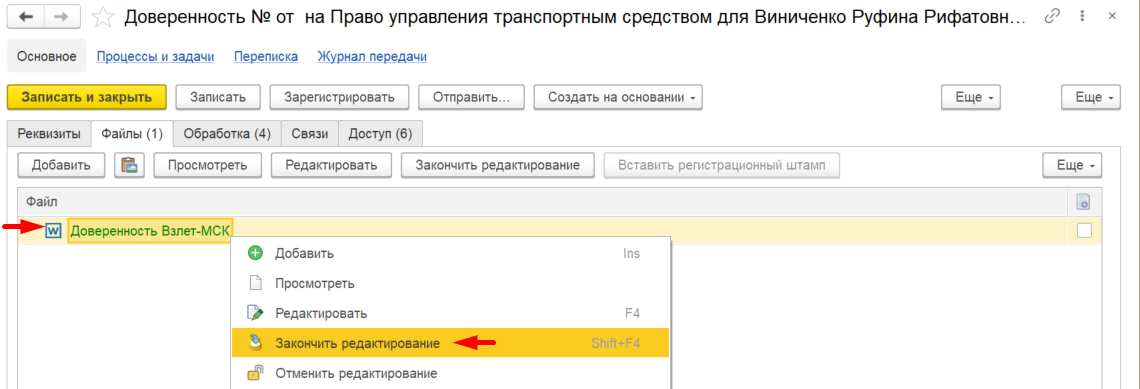
Task: Open Процессы и задачи link
Action: point(156,56)
